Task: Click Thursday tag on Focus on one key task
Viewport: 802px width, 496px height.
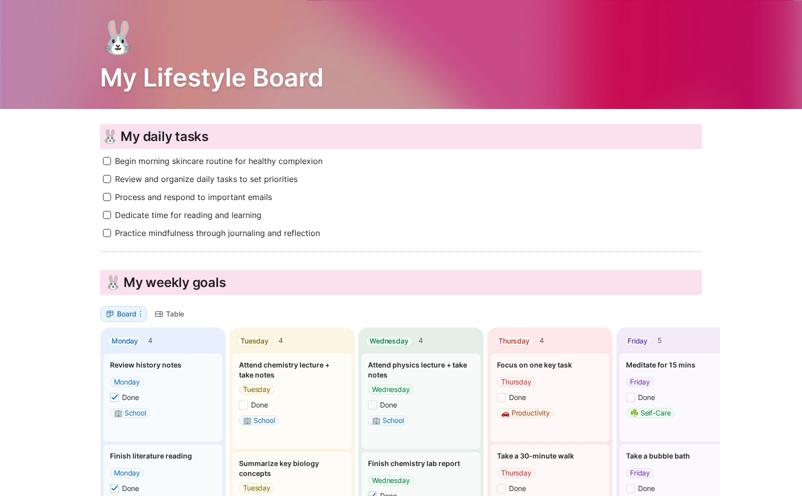Action: [516, 382]
